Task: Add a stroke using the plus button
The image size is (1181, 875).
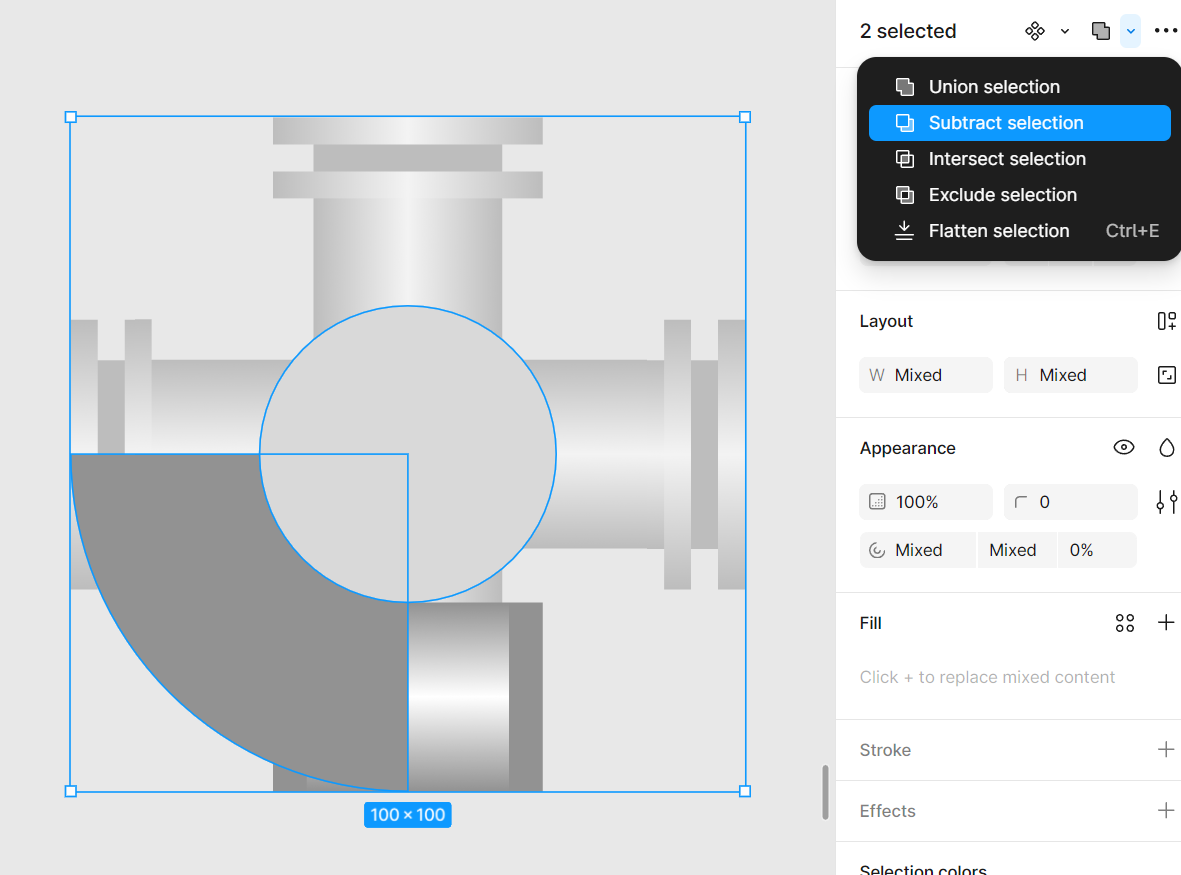Action: [1166, 750]
